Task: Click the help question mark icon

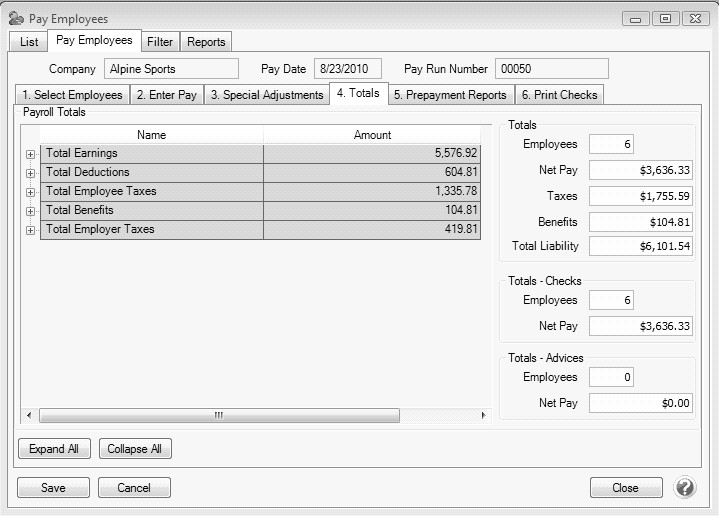Action: pyautogui.click(x=685, y=488)
